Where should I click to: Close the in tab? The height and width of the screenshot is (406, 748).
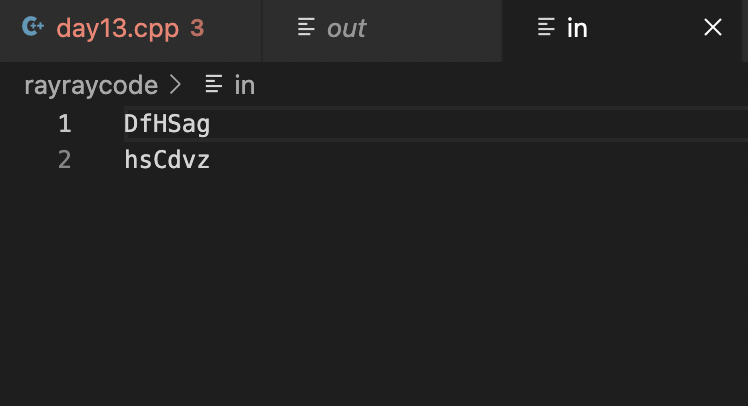tap(713, 27)
